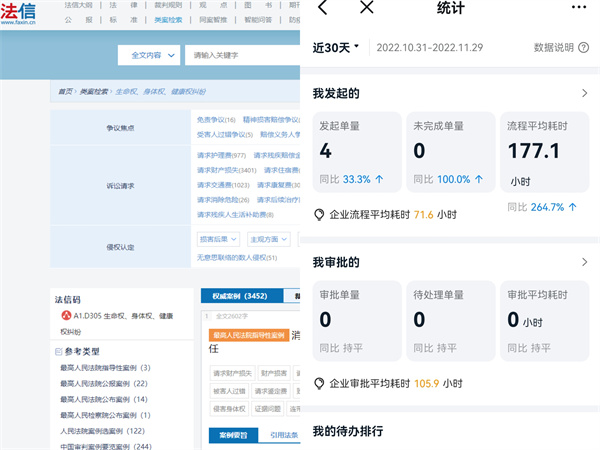
Task: Open the 近30天 period dropdown
Action: 336,47
